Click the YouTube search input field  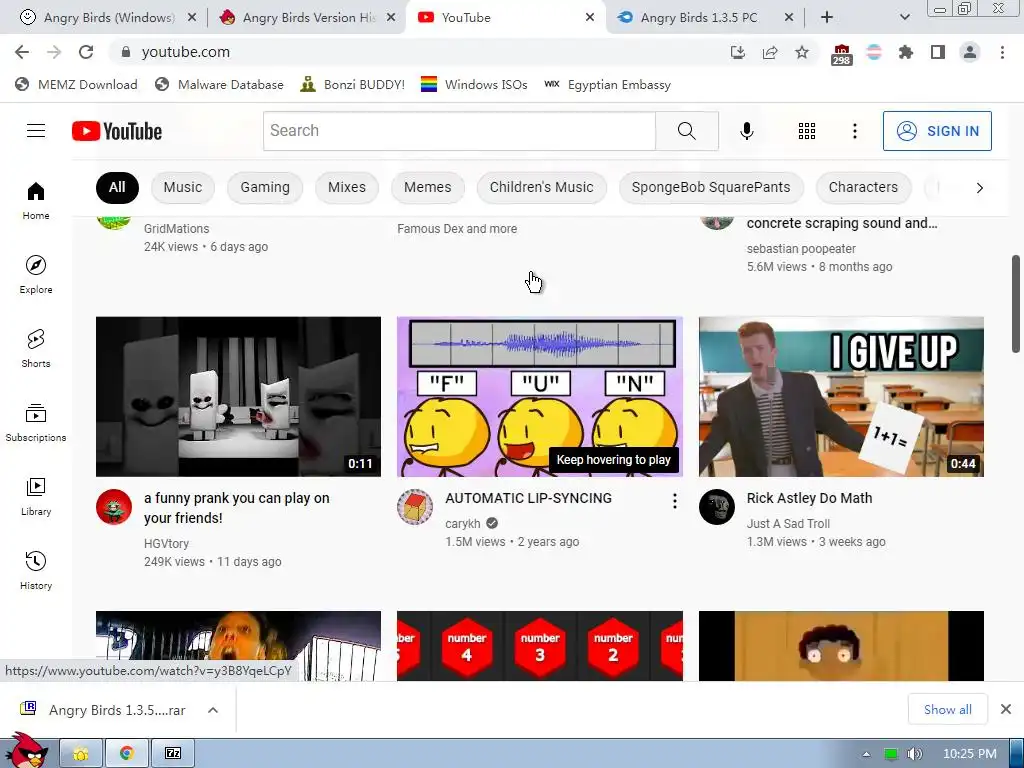(459, 131)
